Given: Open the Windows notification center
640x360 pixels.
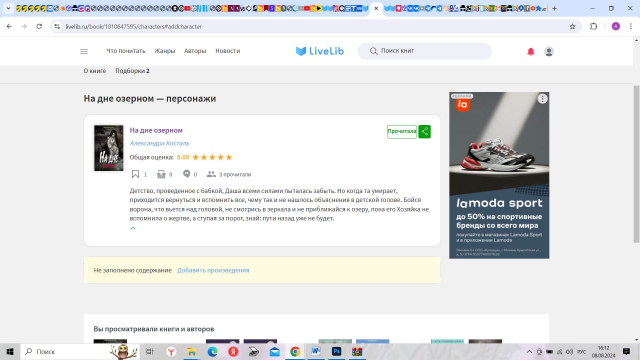Looking at the screenshot, I should pos(627,352).
